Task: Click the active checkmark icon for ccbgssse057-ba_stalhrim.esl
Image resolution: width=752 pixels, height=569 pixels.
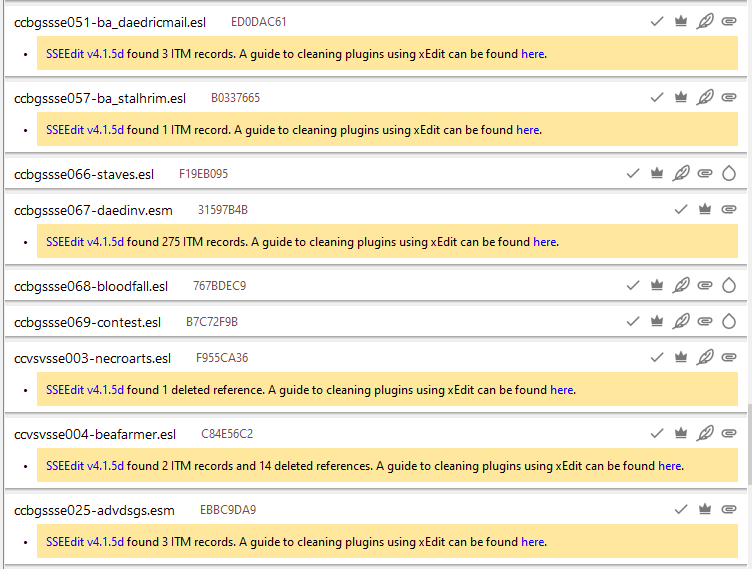Action: point(657,97)
